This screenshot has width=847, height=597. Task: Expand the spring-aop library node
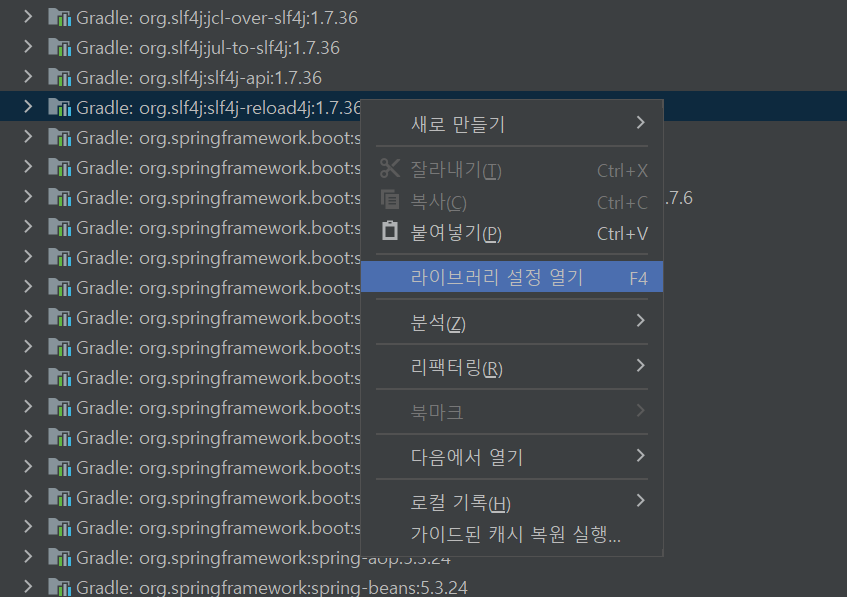[28, 556]
